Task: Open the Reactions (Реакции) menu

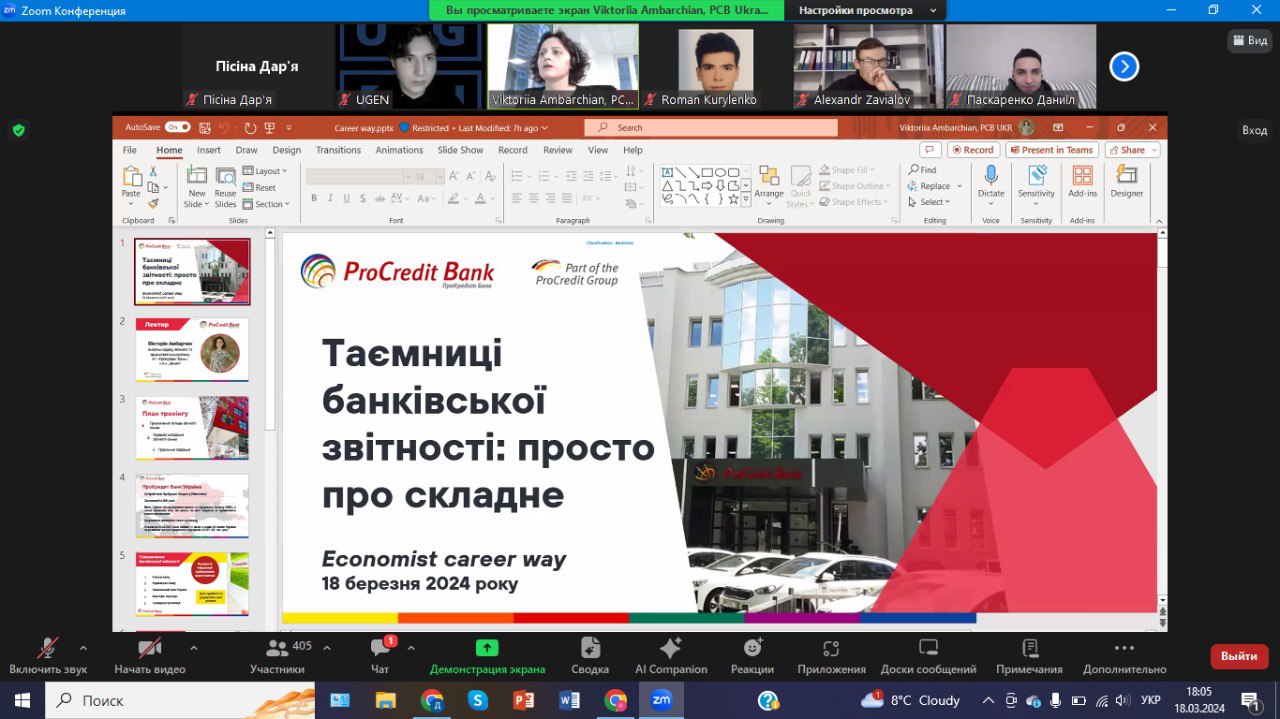Action: tap(752, 656)
